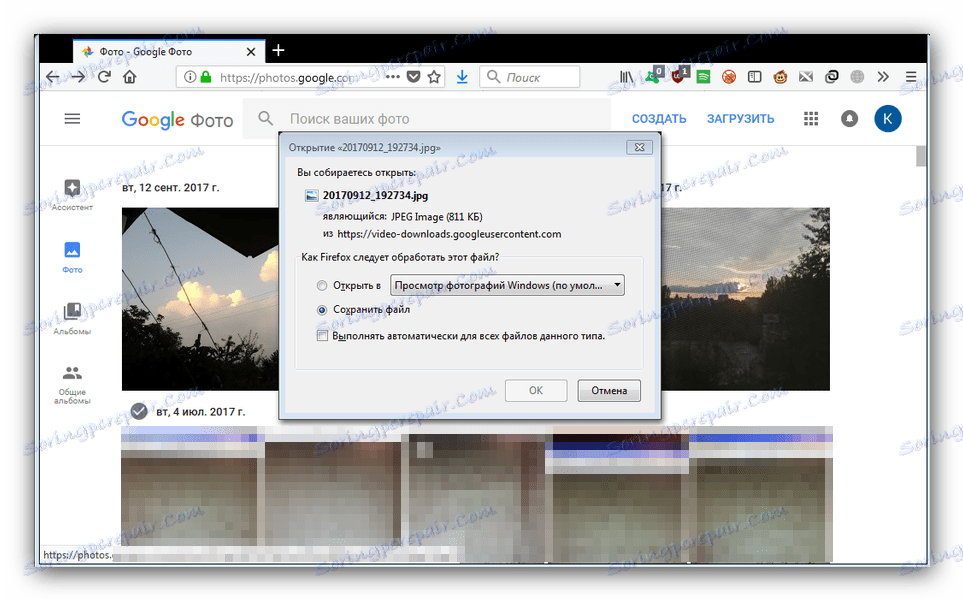This screenshot has height=600, width=963.
Task: Show site information via the info icon
Action: pyautogui.click(x=190, y=77)
